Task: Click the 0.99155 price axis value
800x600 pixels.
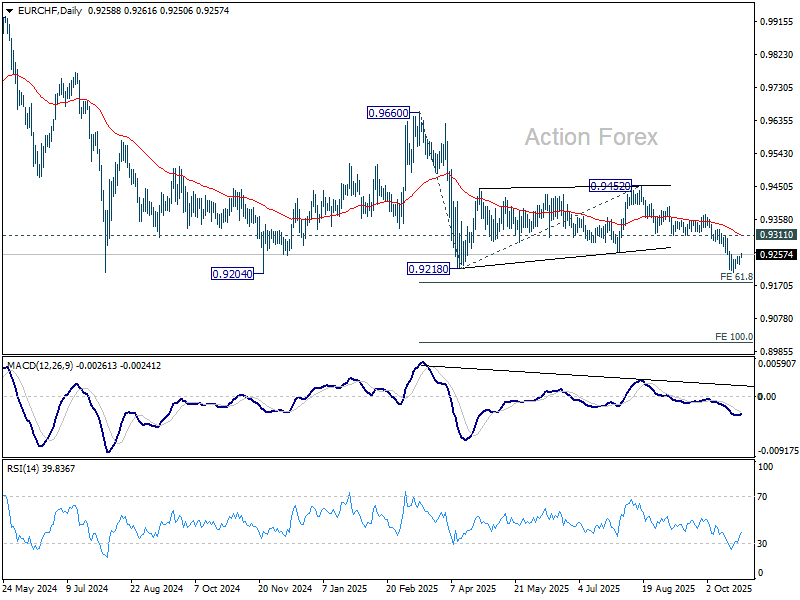Action: tap(777, 21)
